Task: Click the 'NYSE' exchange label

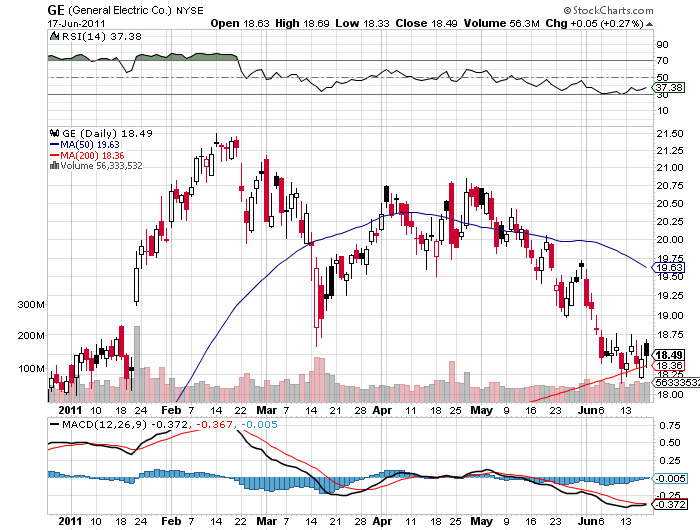Action: [x=190, y=10]
